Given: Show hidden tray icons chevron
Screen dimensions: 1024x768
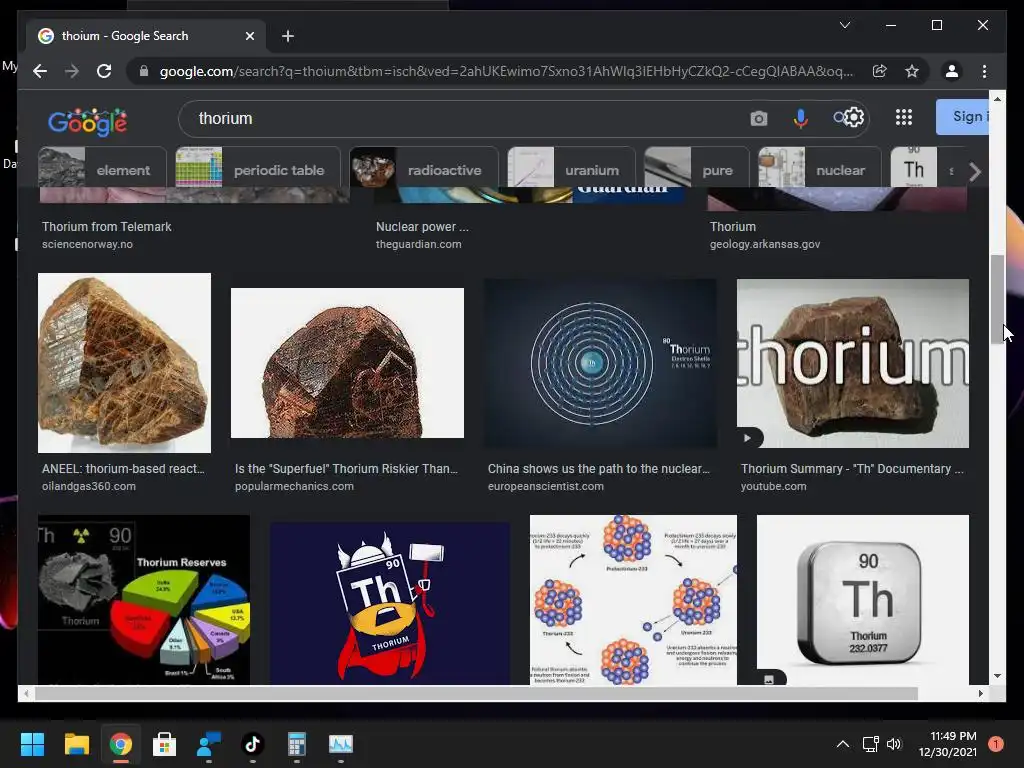Looking at the screenshot, I should [x=843, y=744].
